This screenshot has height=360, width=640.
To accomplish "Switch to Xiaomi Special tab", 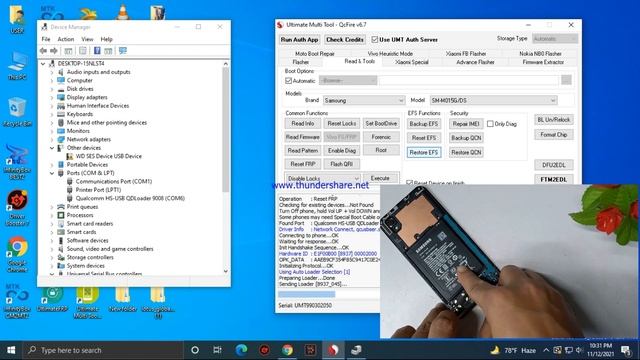I will click(x=412, y=62).
